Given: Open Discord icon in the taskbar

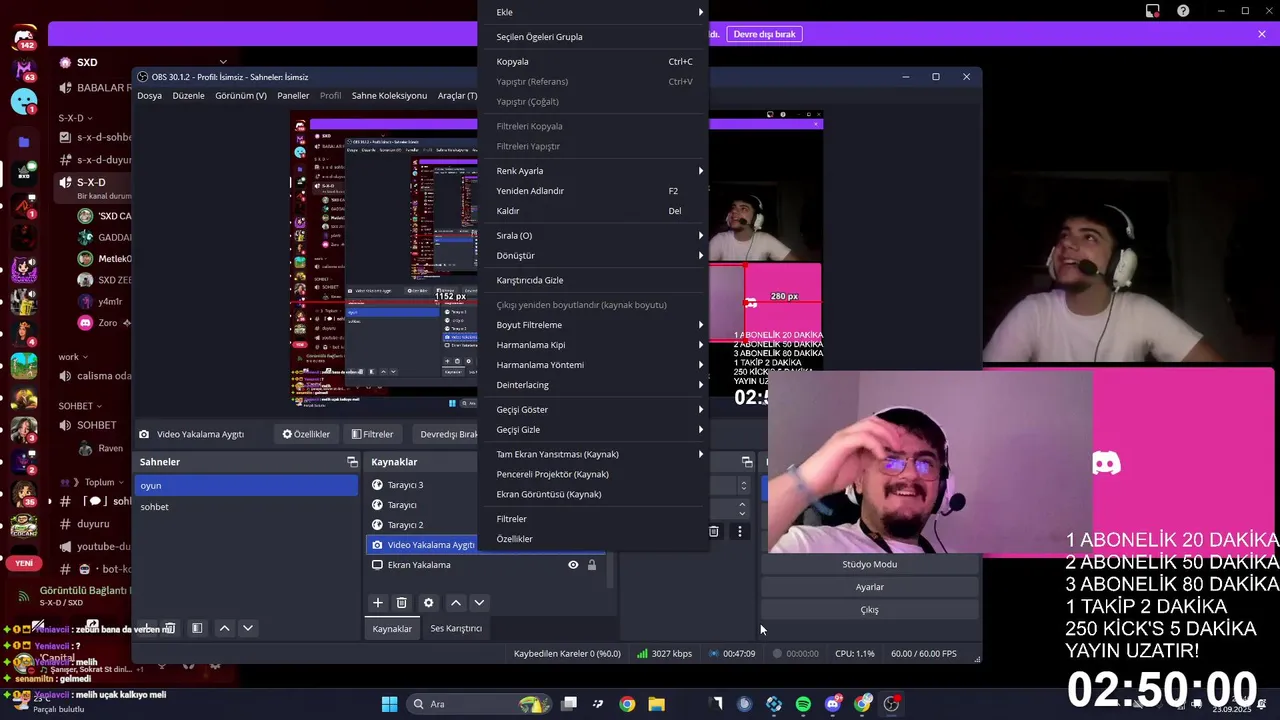Looking at the screenshot, I should (832, 704).
